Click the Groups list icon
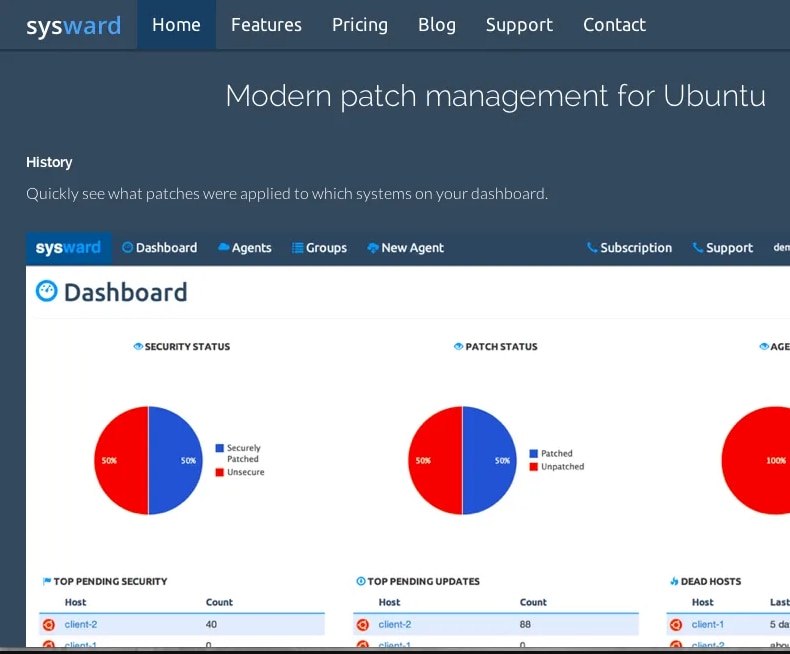This screenshot has width=790, height=654. point(298,248)
